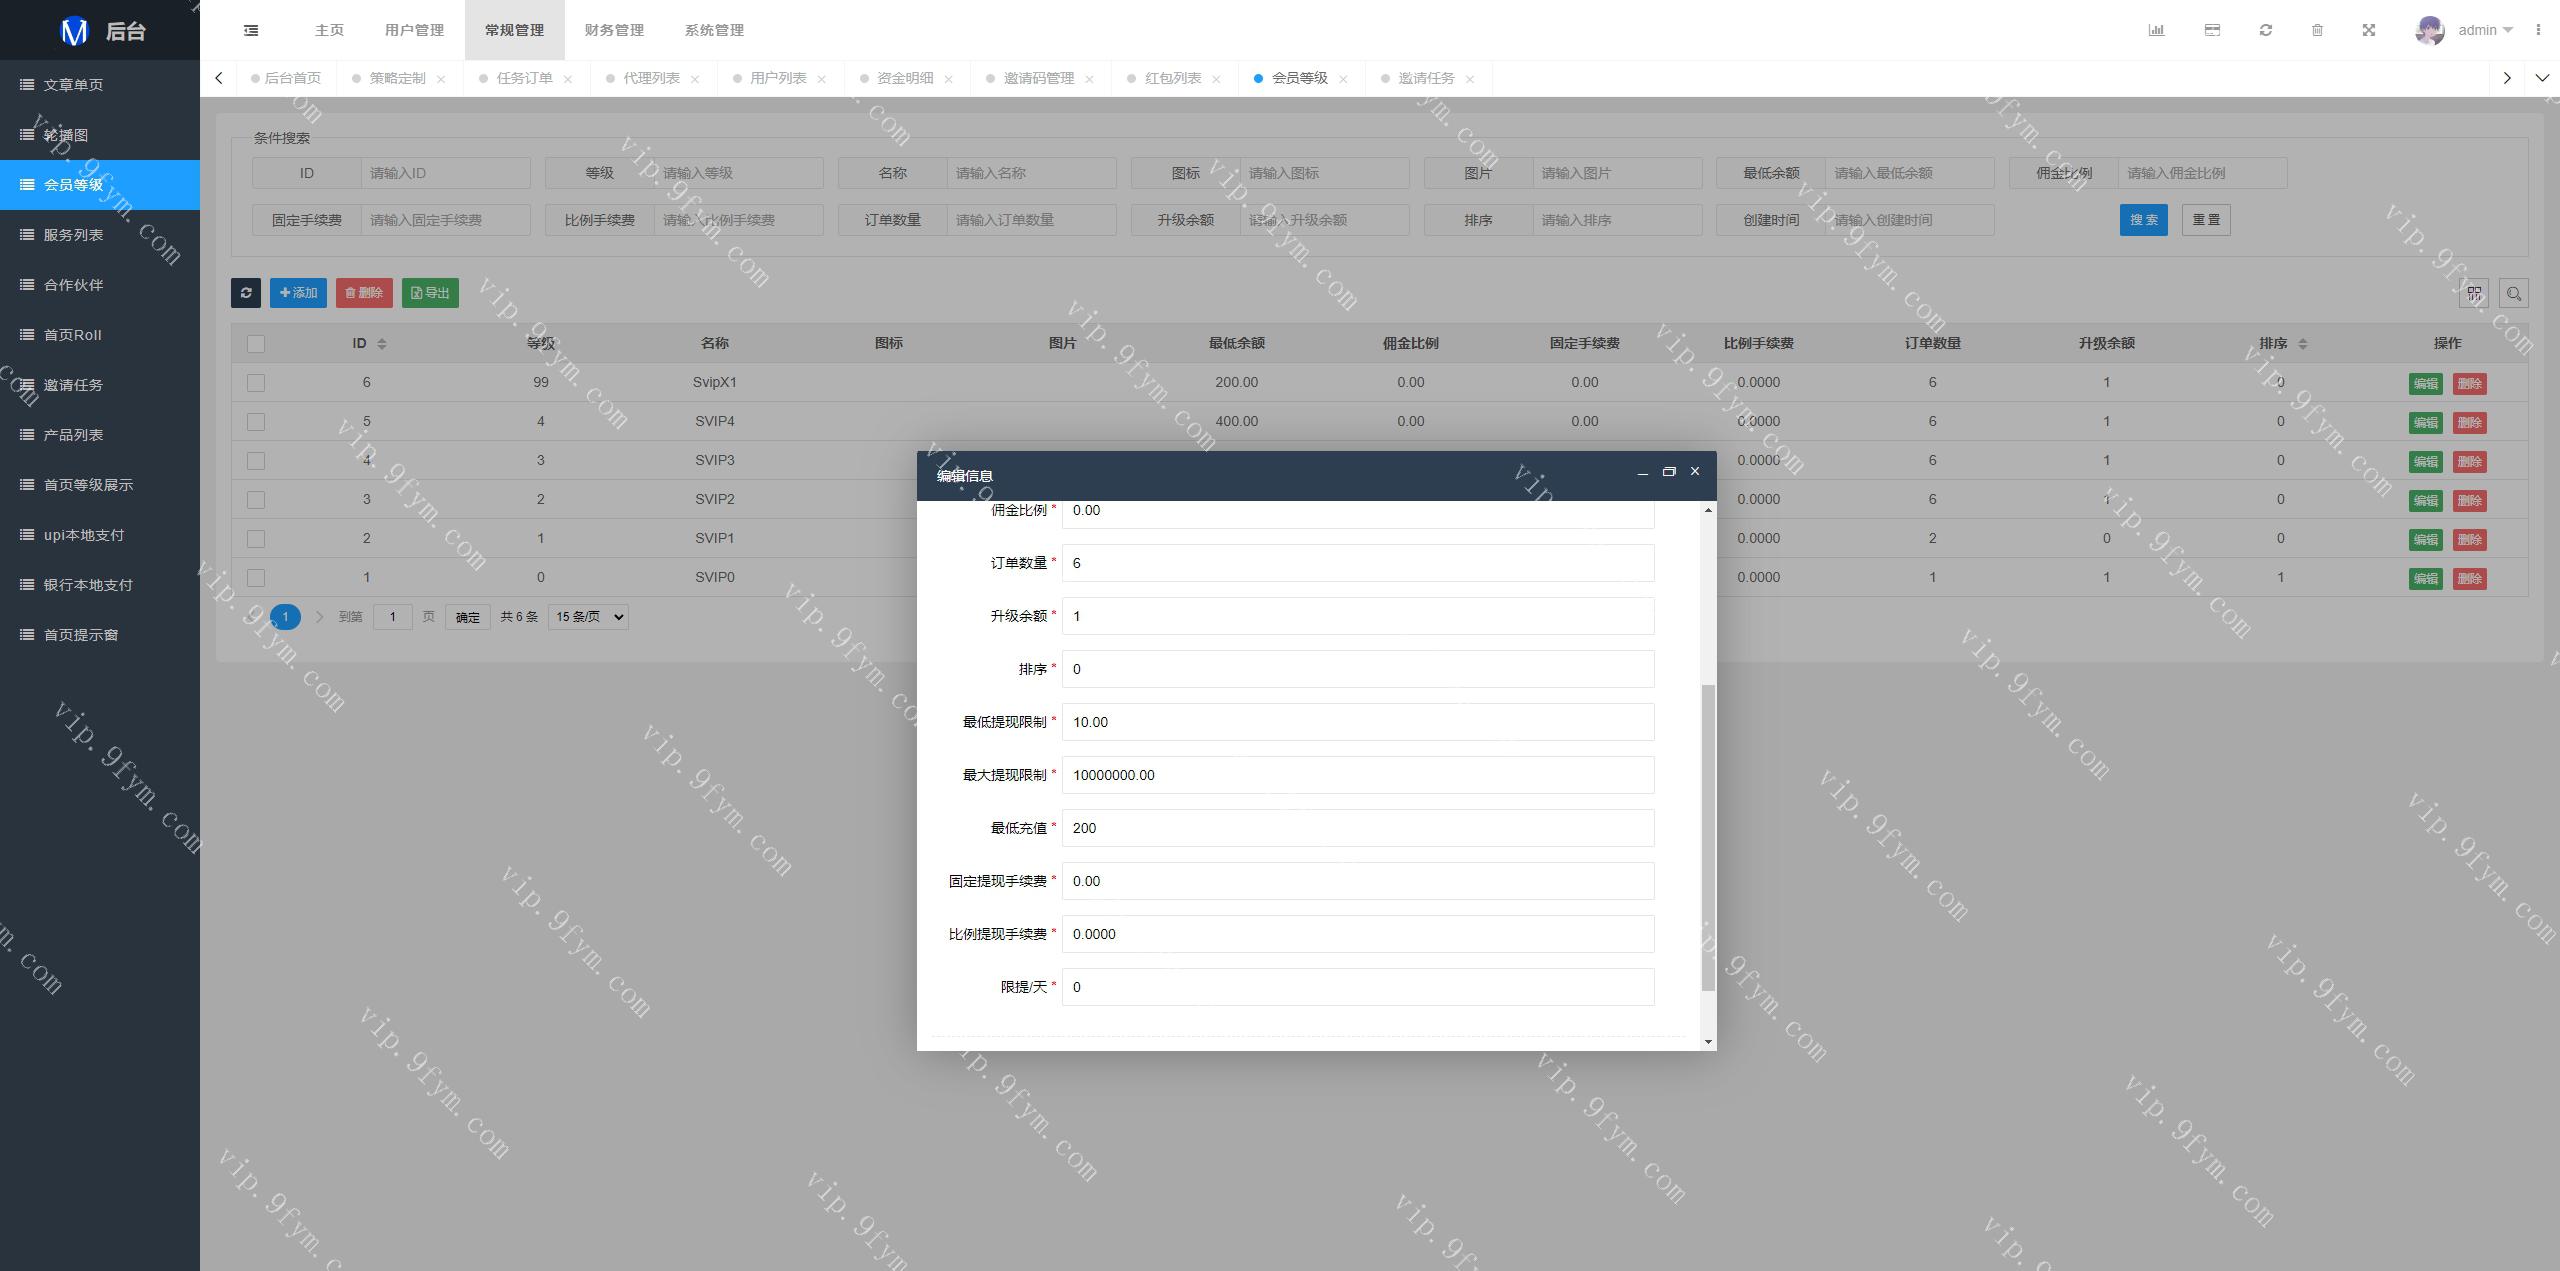The height and width of the screenshot is (1271, 2560).
Task: Click the blue 搜索 button
Action: point(2143,220)
